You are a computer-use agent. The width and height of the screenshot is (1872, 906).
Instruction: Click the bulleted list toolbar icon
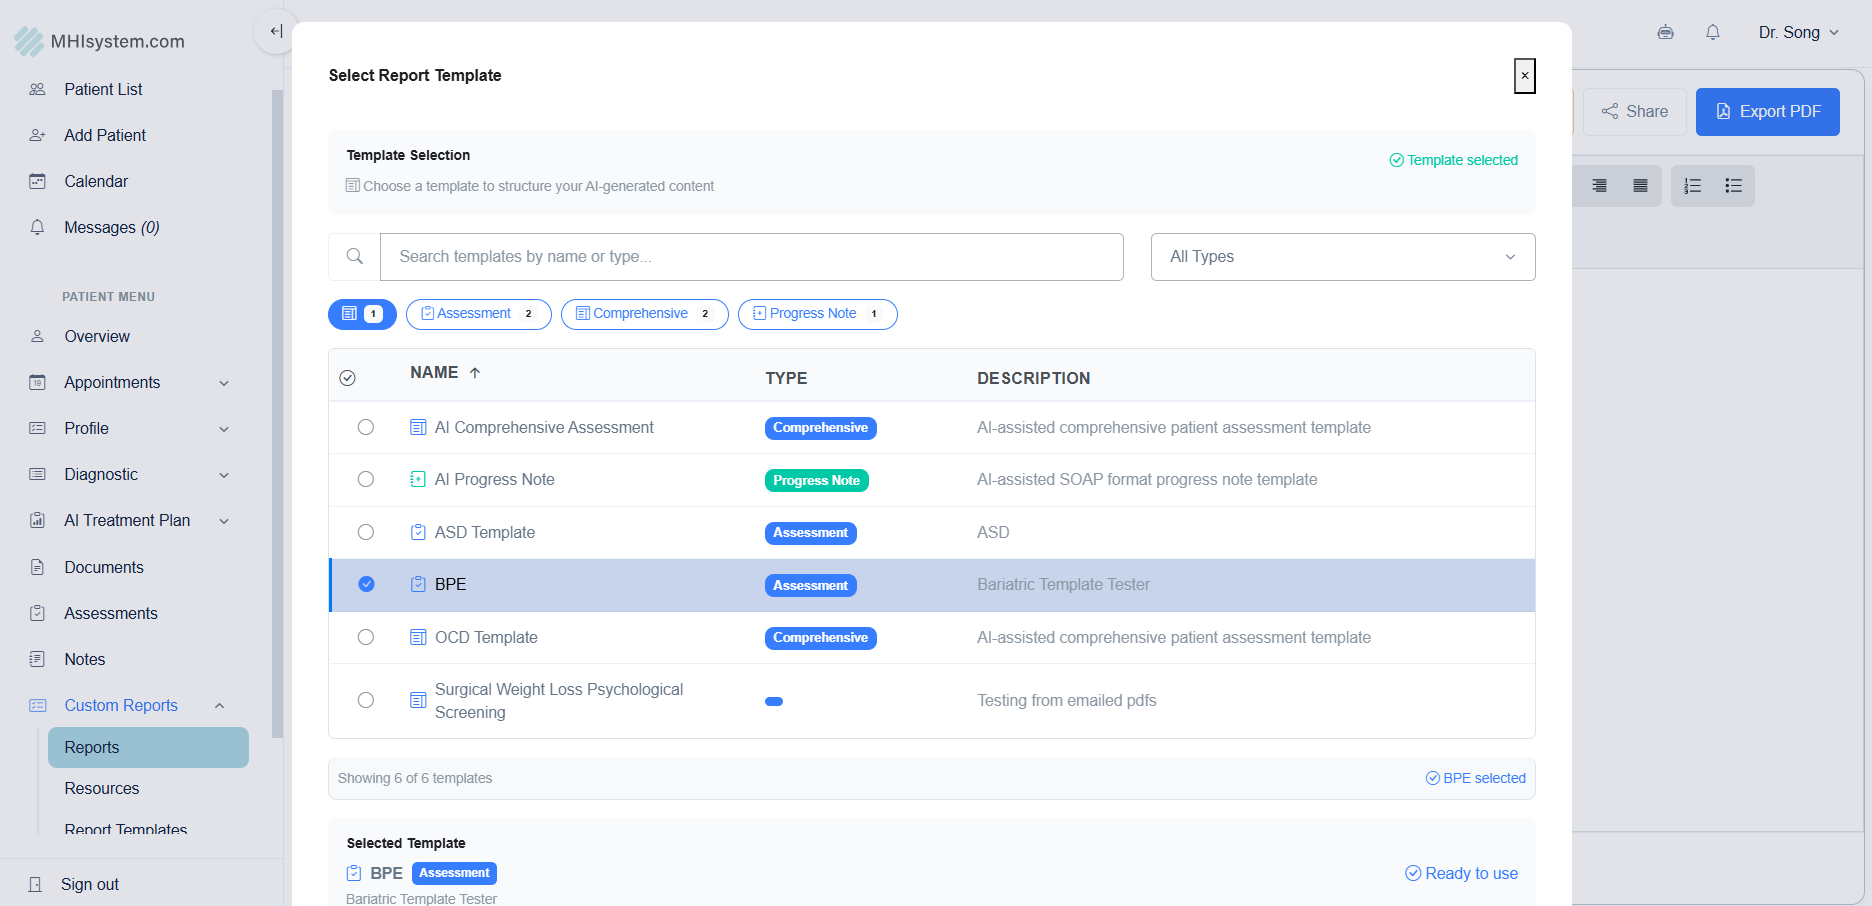click(x=1733, y=186)
